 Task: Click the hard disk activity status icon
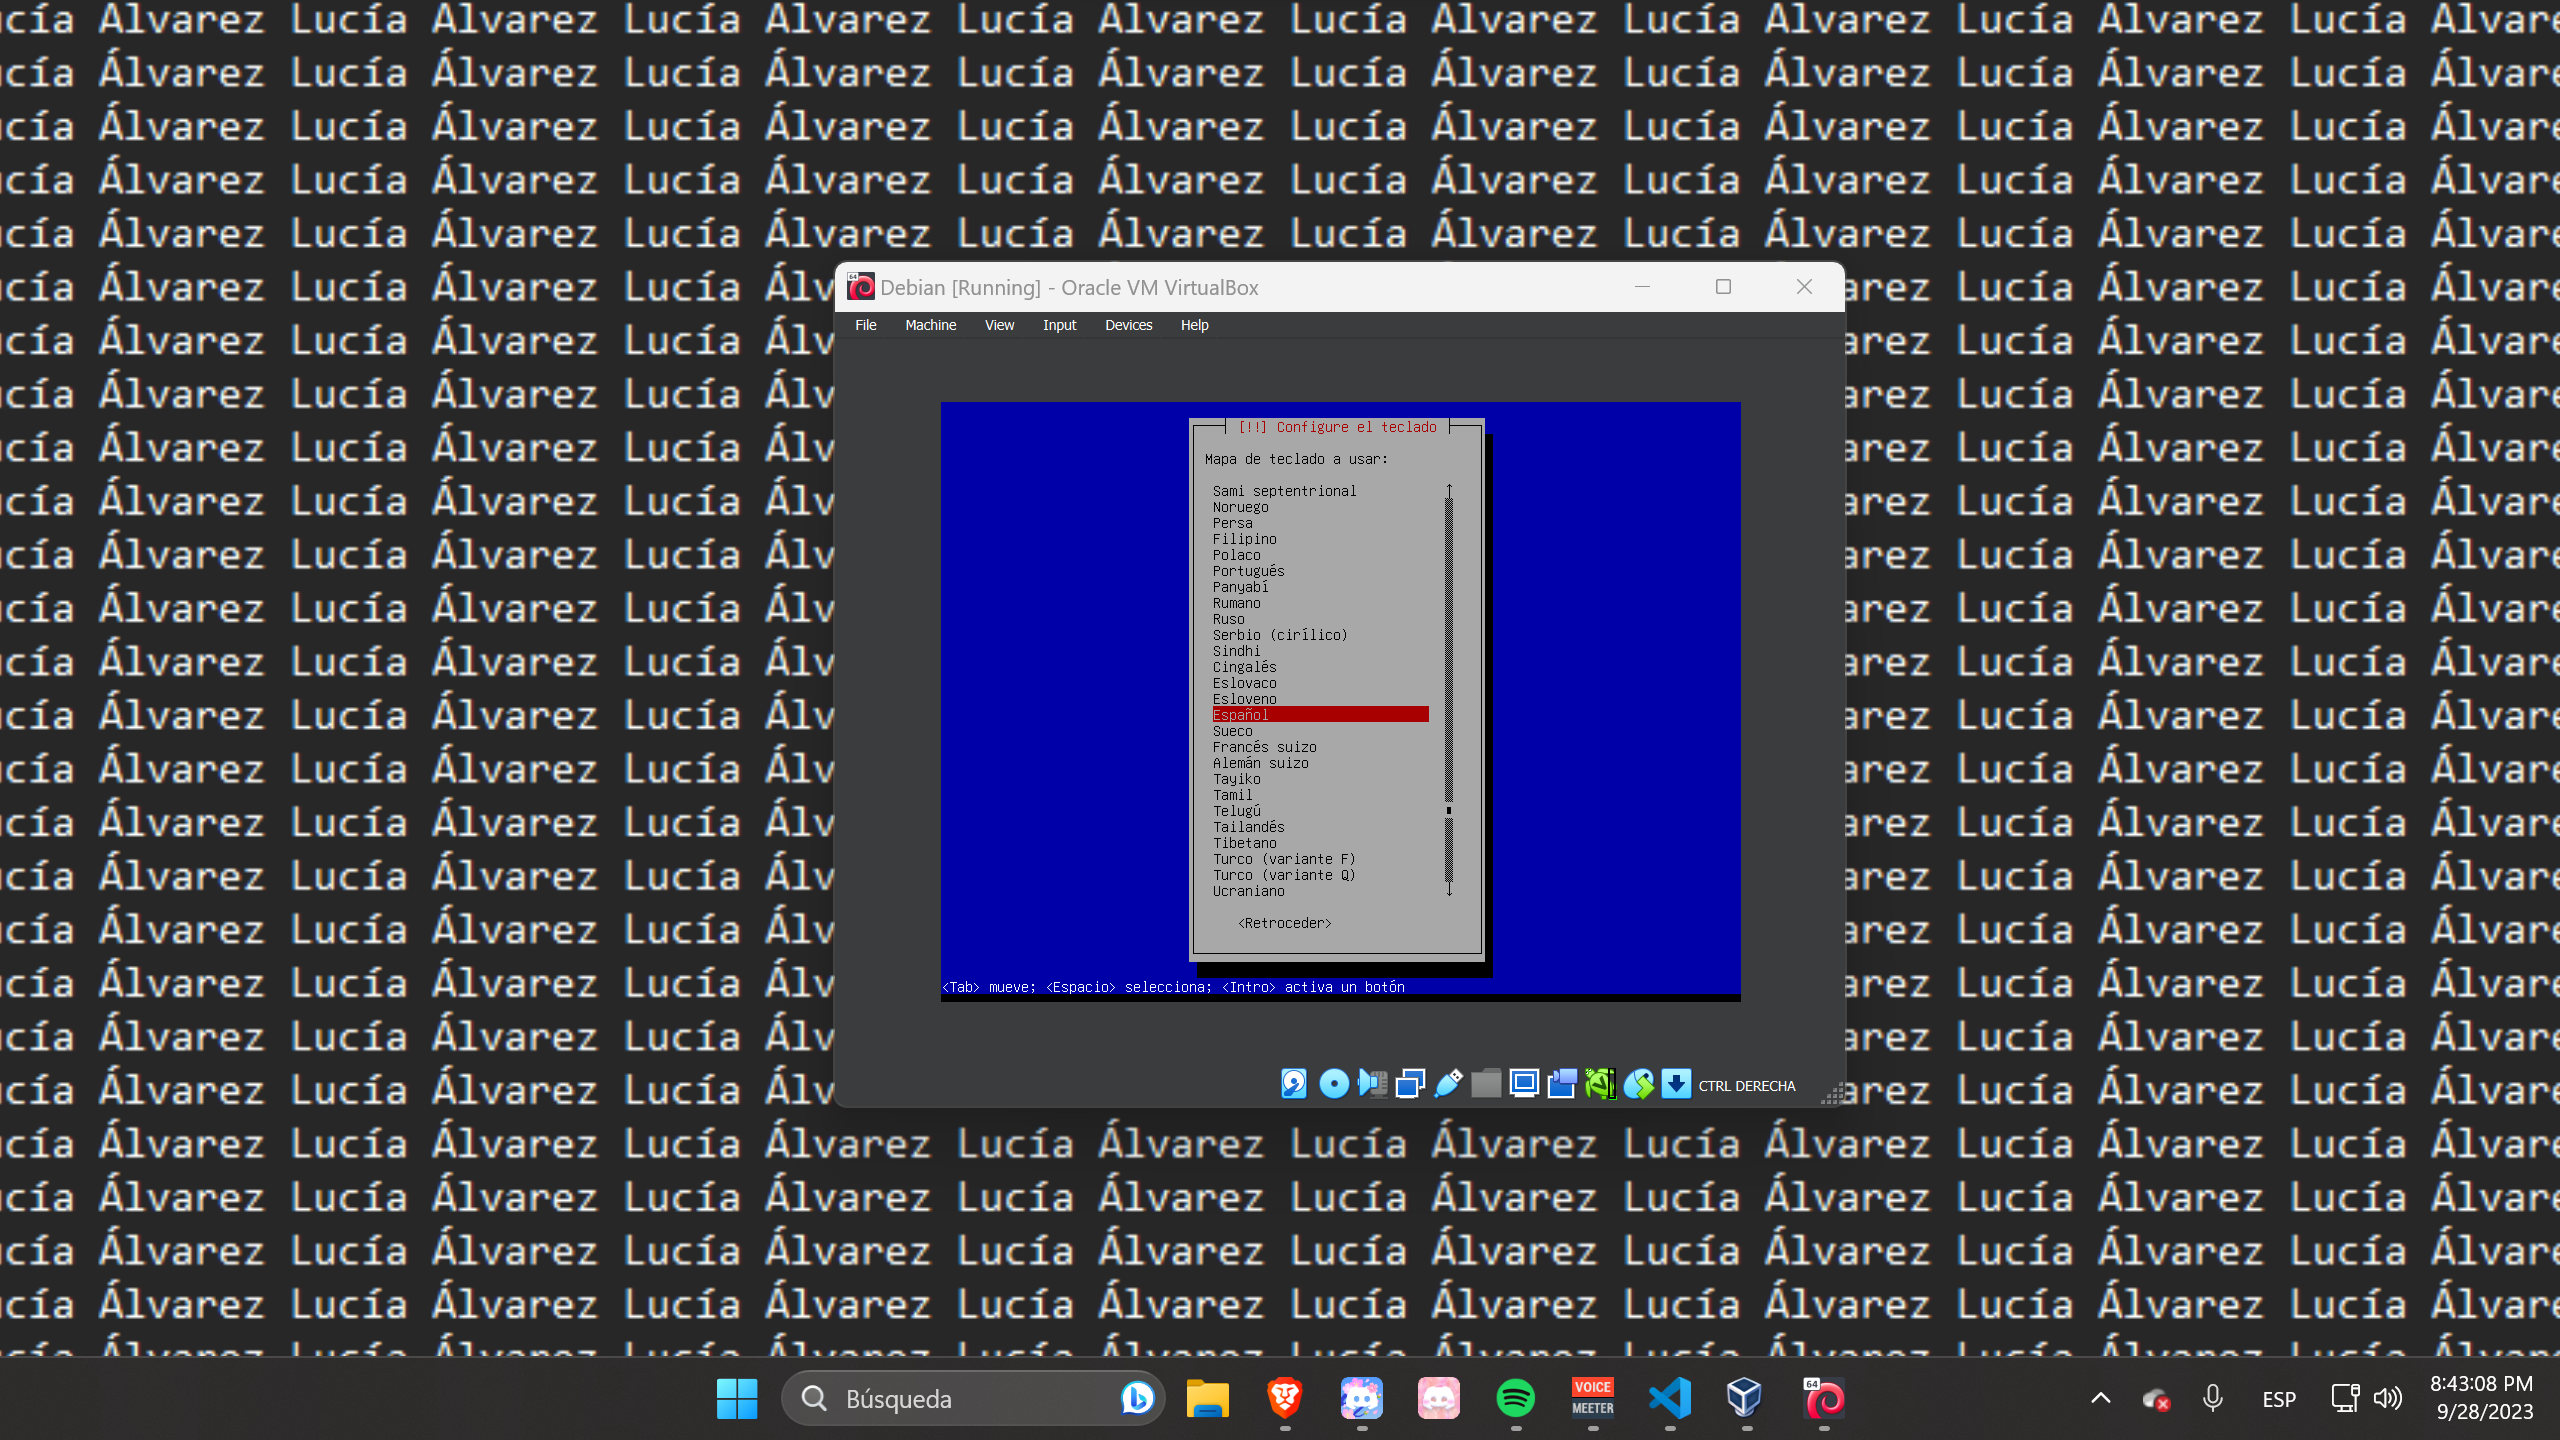[x=1293, y=1084]
